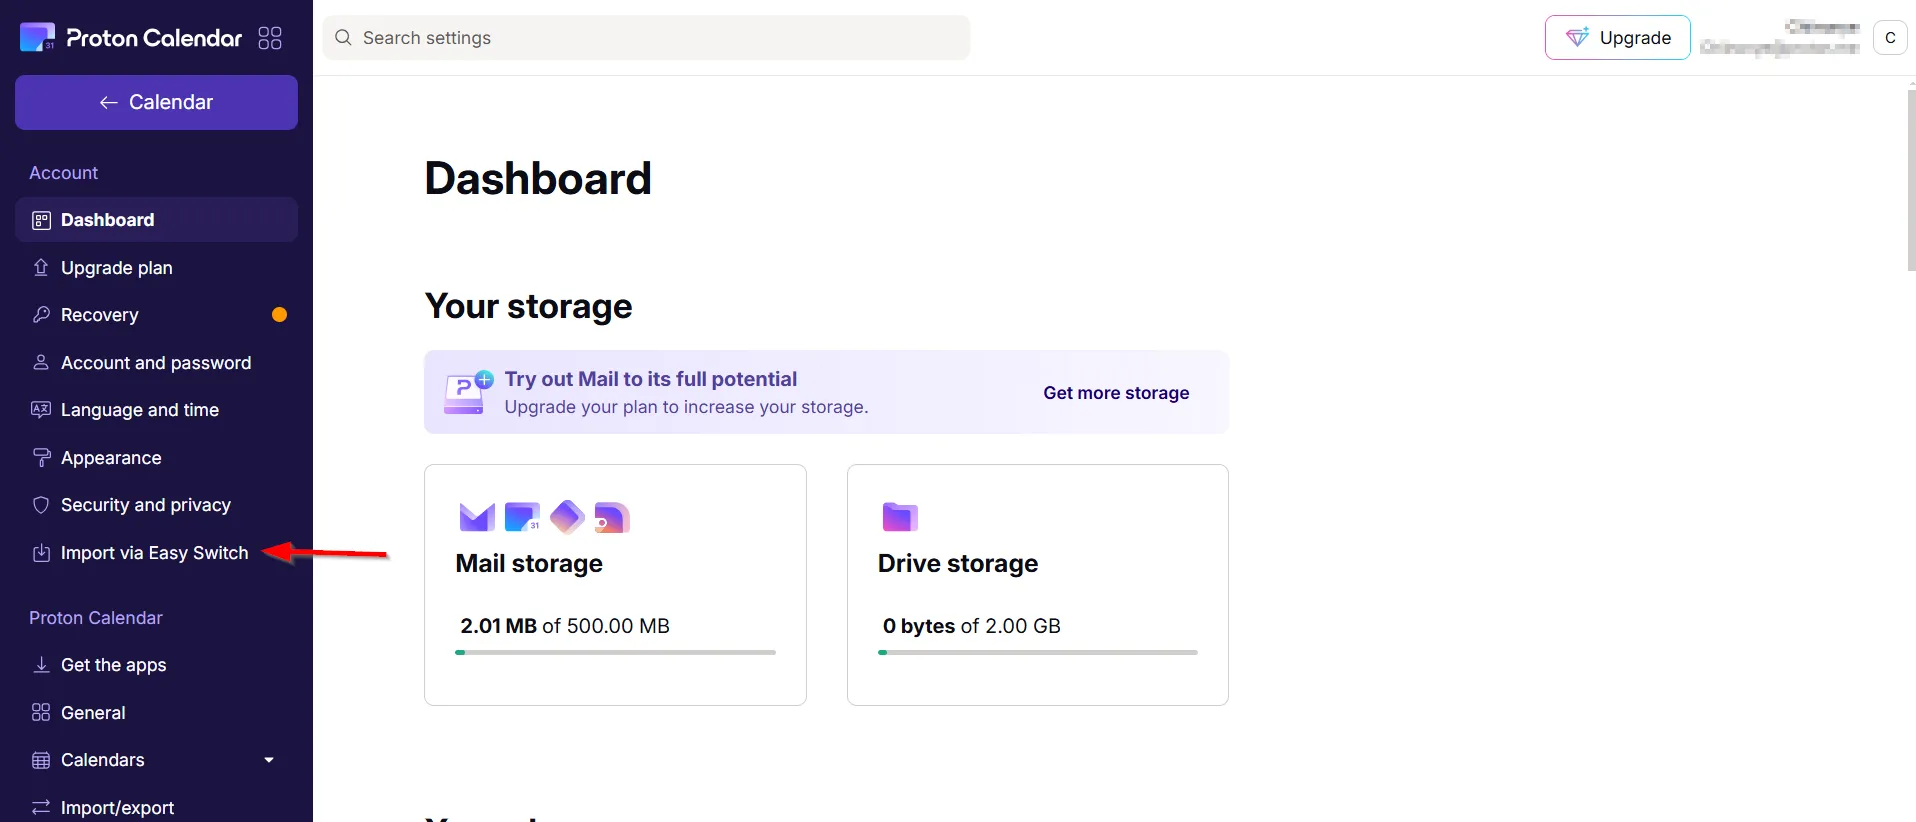
Task: Click the Easy Switch import icon
Action: (41, 553)
